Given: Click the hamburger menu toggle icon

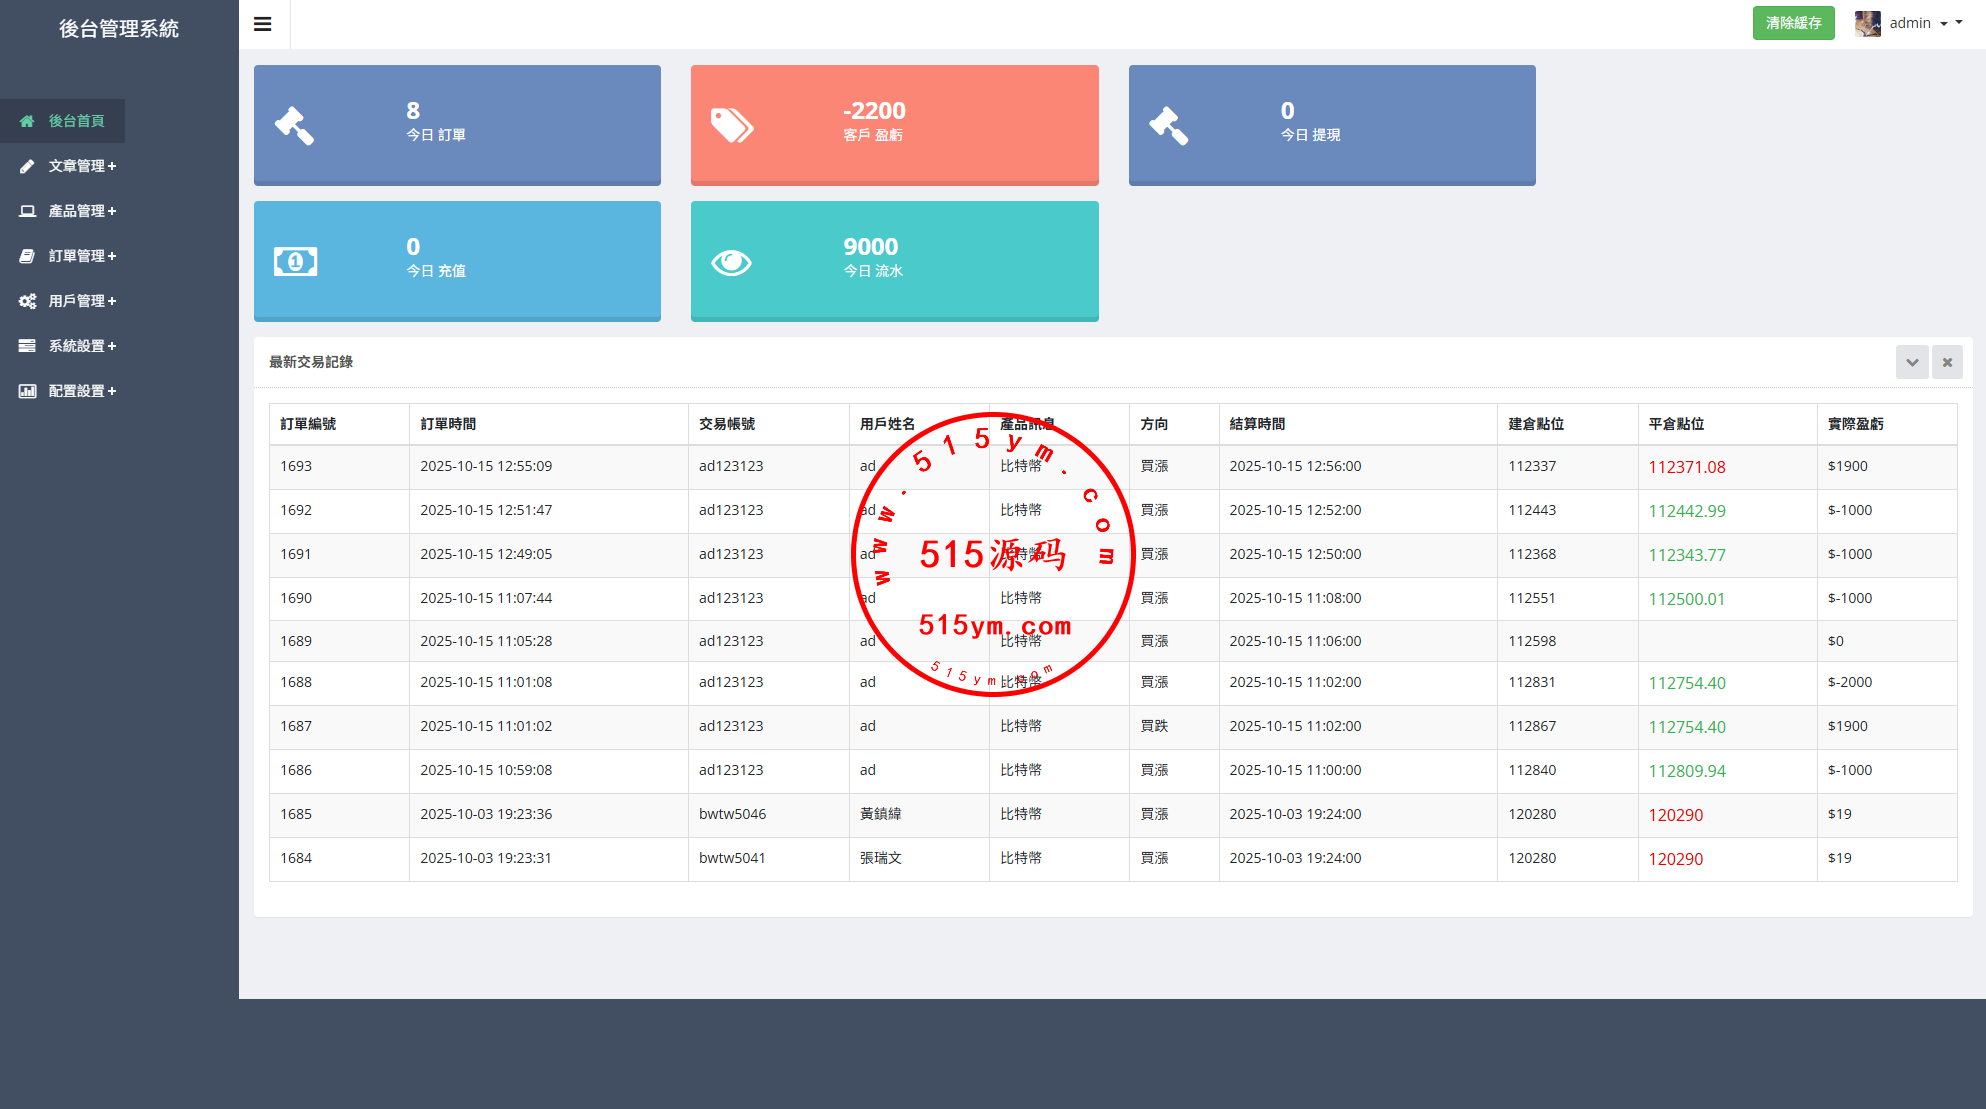Looking at the screenshot, I should pos(263,24).
